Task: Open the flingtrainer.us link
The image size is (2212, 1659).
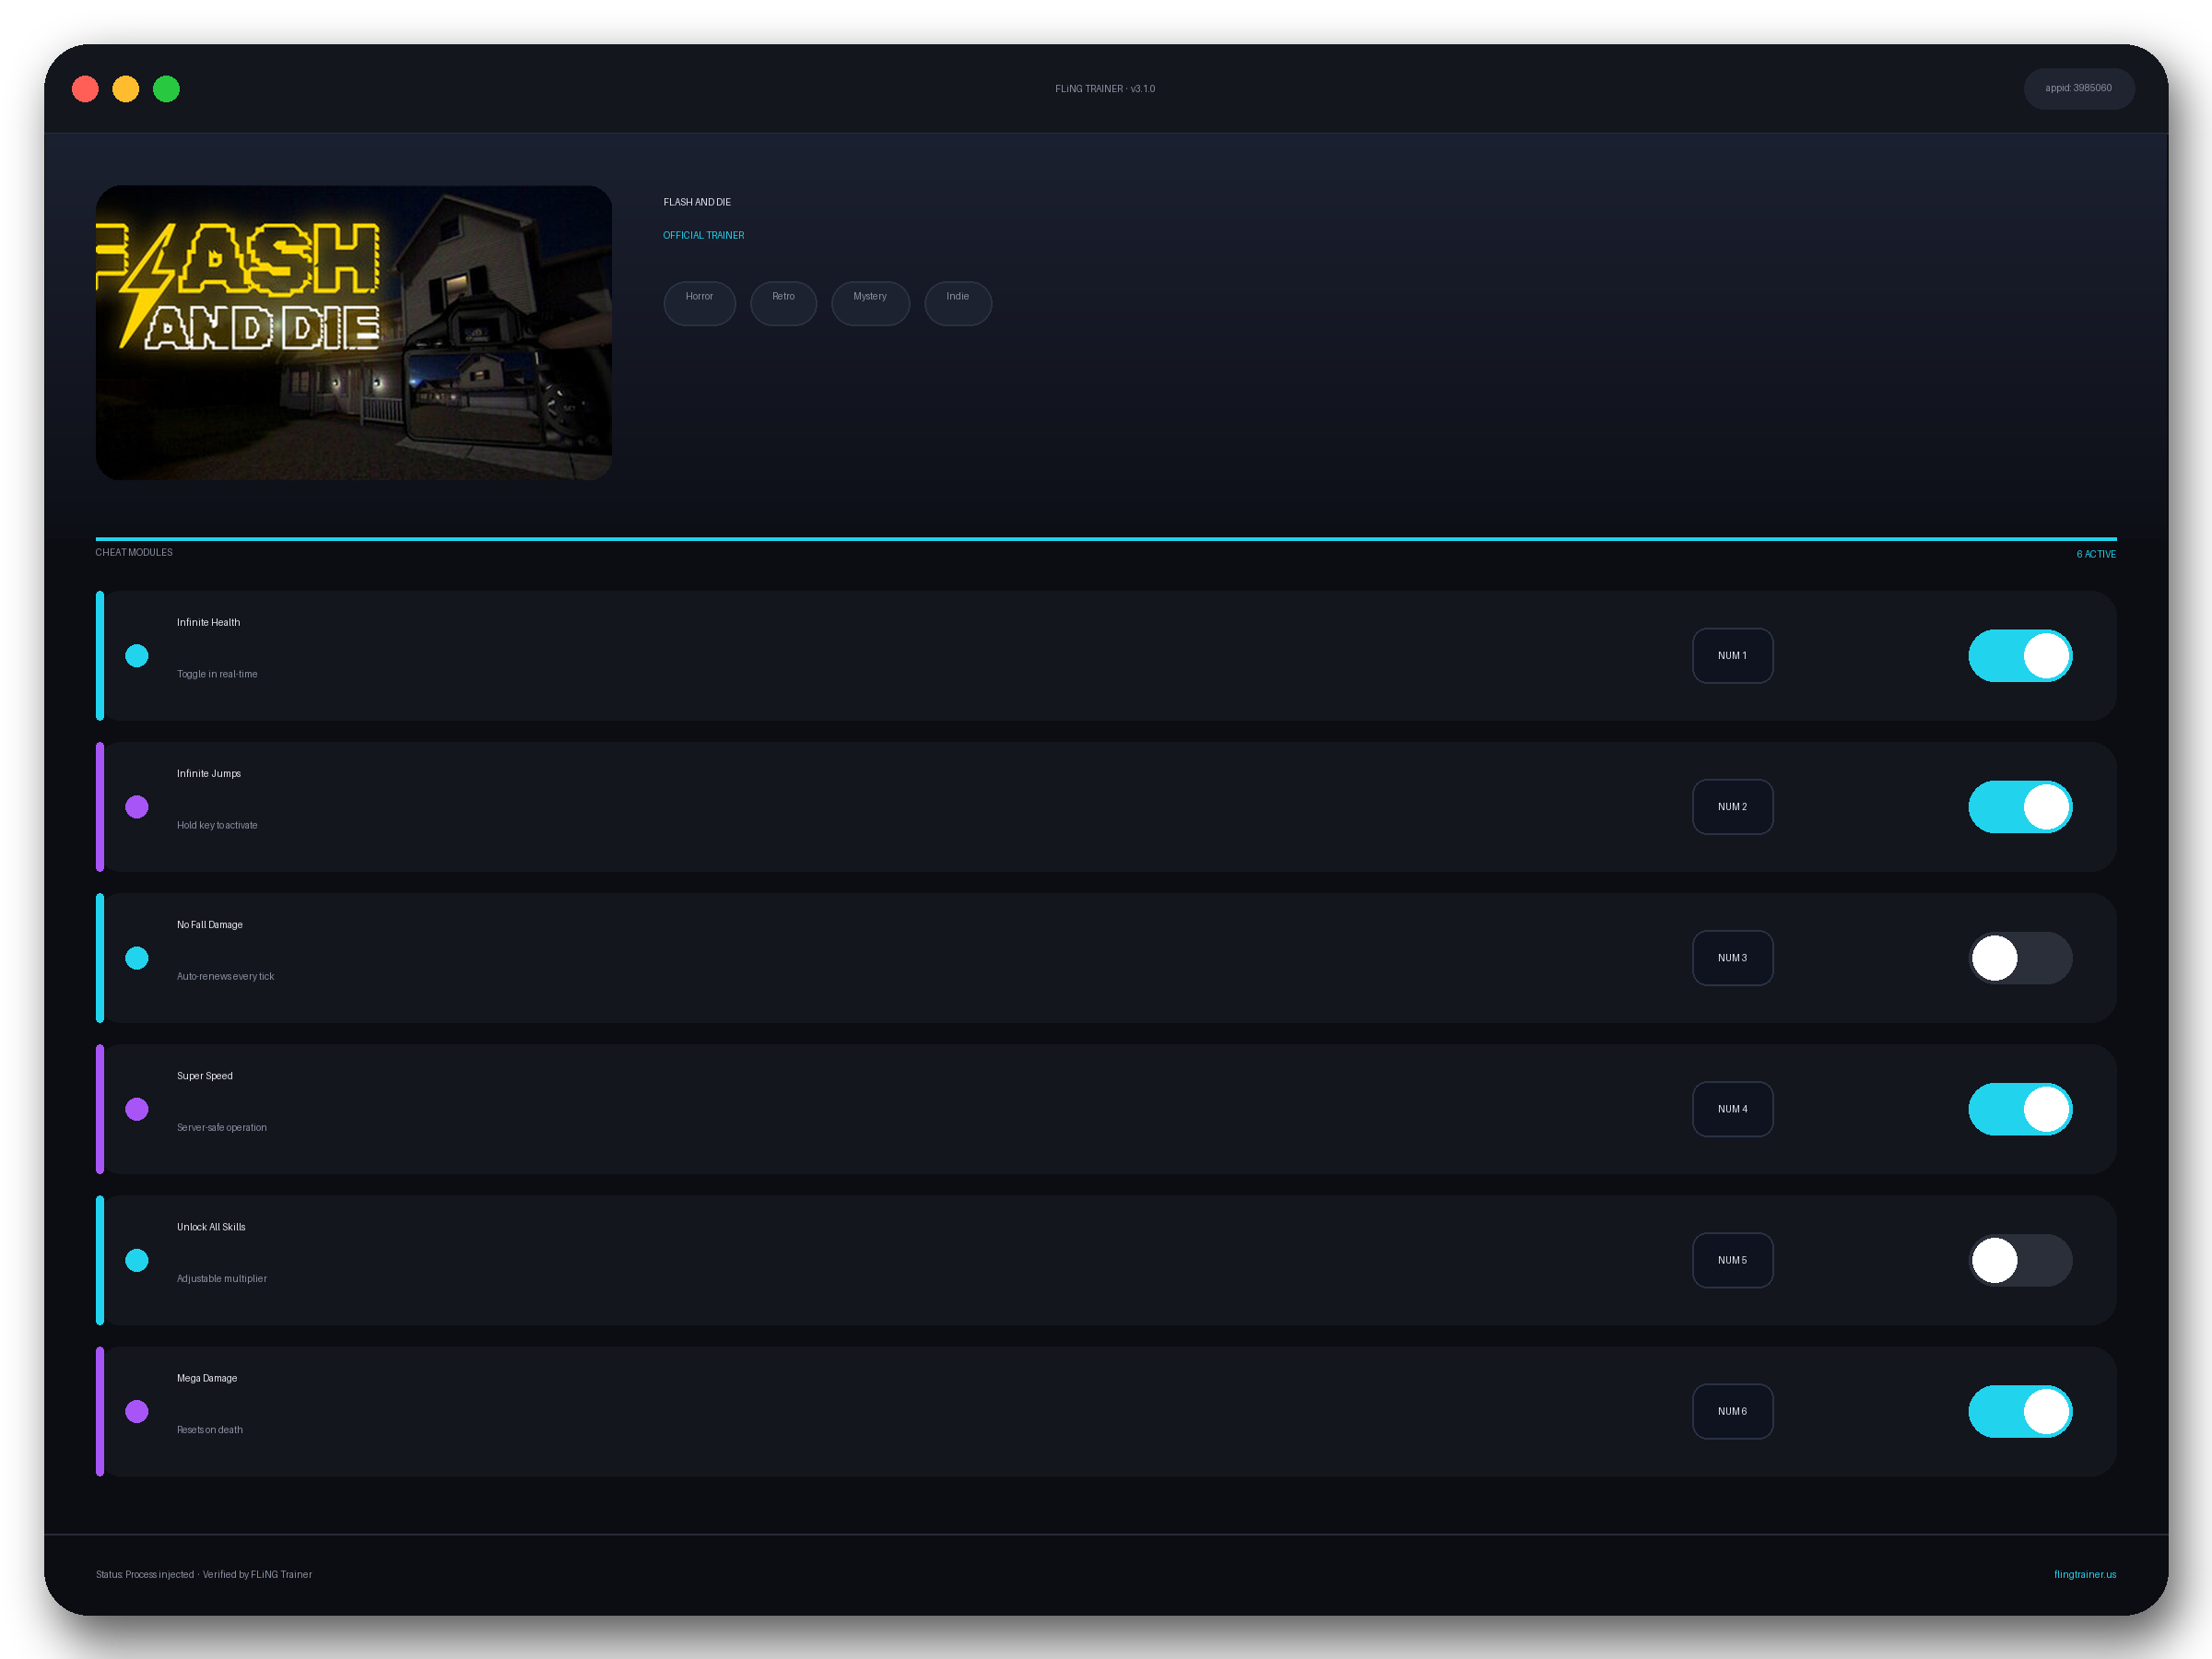Action: pos(2084,1574)
